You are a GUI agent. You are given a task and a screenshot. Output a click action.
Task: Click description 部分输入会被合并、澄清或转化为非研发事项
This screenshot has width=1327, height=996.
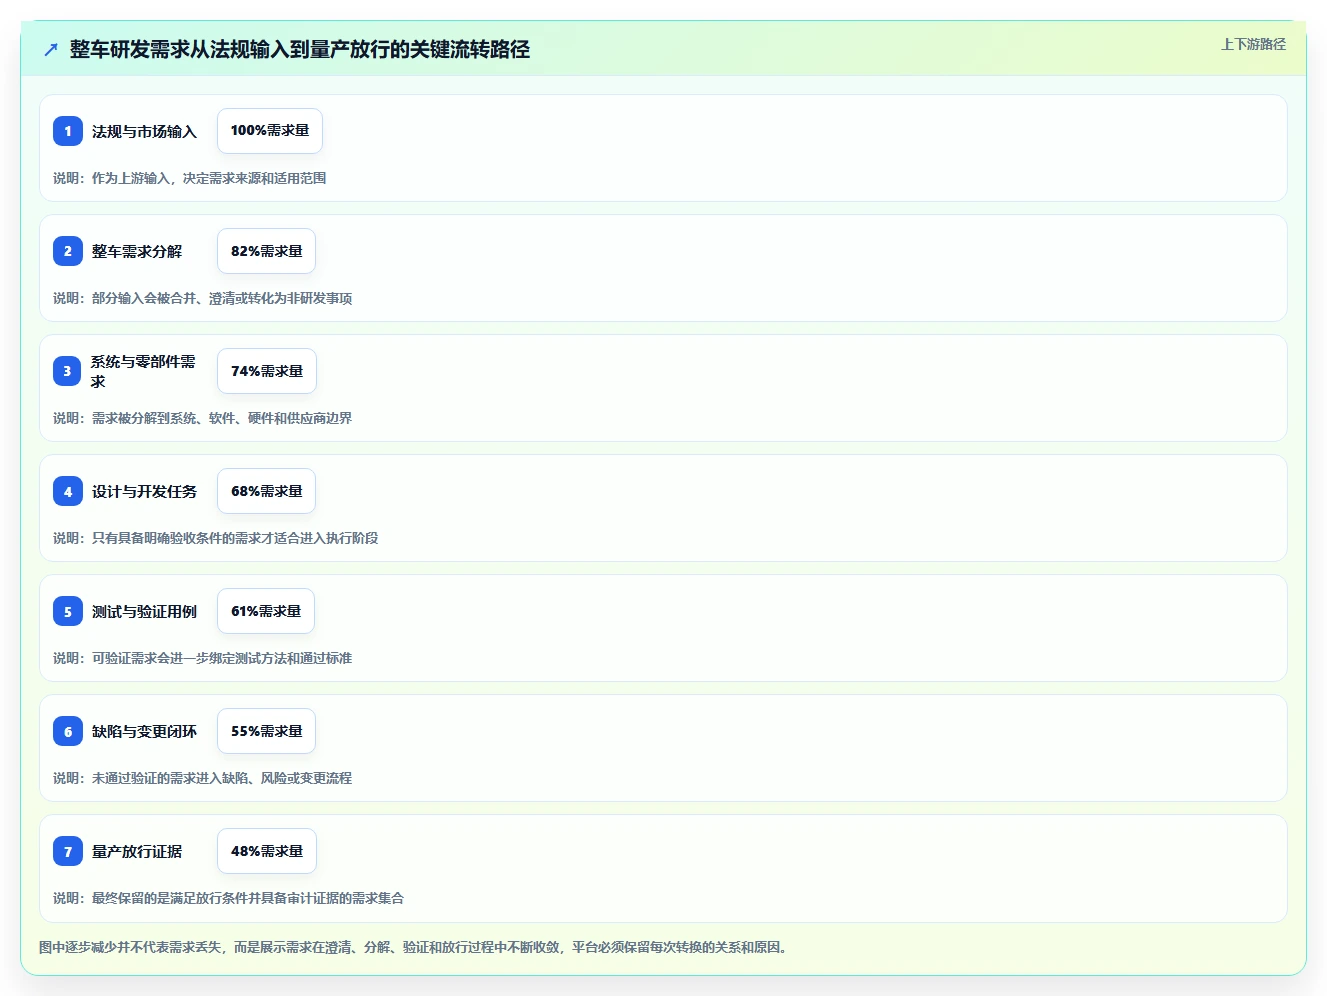(x=222, y=298)
